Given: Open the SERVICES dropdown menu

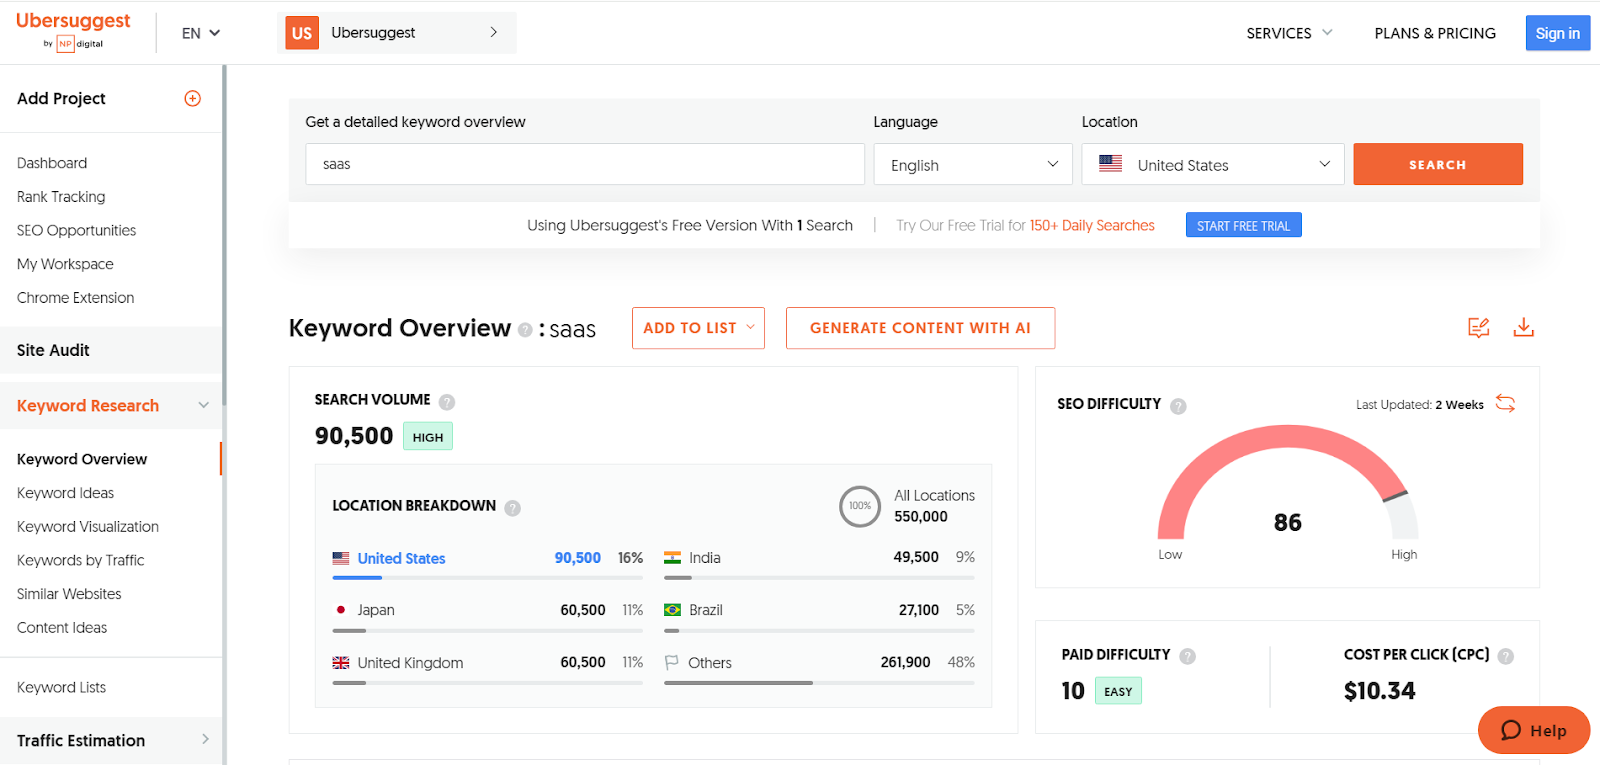Looking at the screenshot, I should 1289,33.
